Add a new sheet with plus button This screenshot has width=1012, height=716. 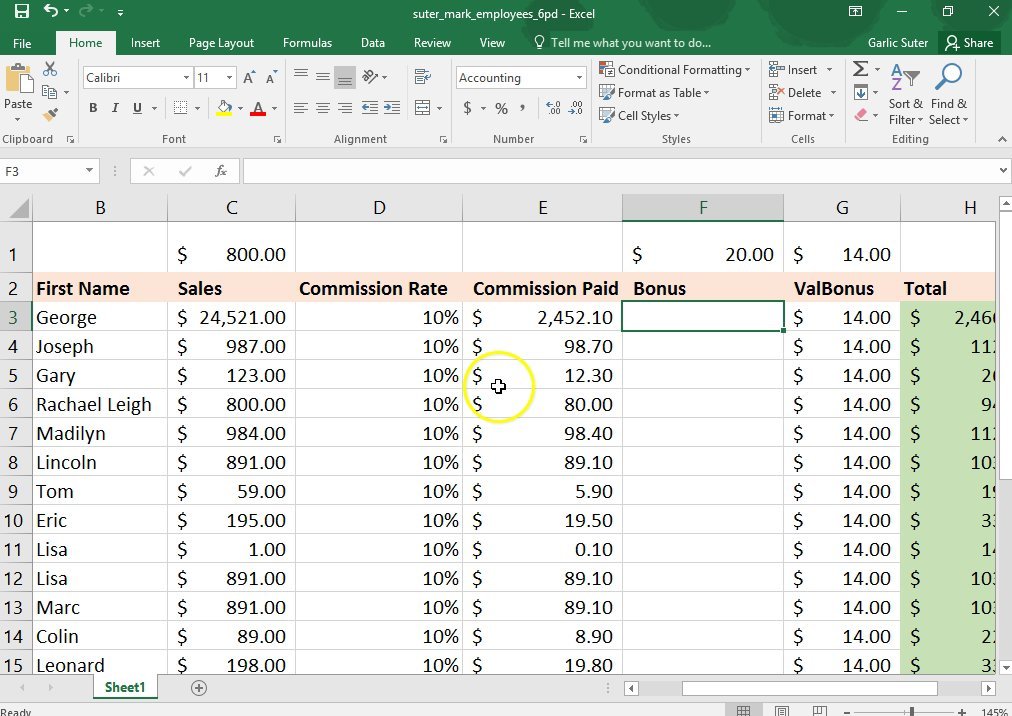199,687
